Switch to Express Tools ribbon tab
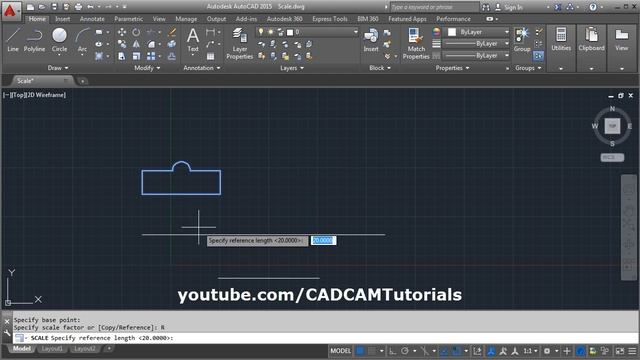 coord(330,19)
